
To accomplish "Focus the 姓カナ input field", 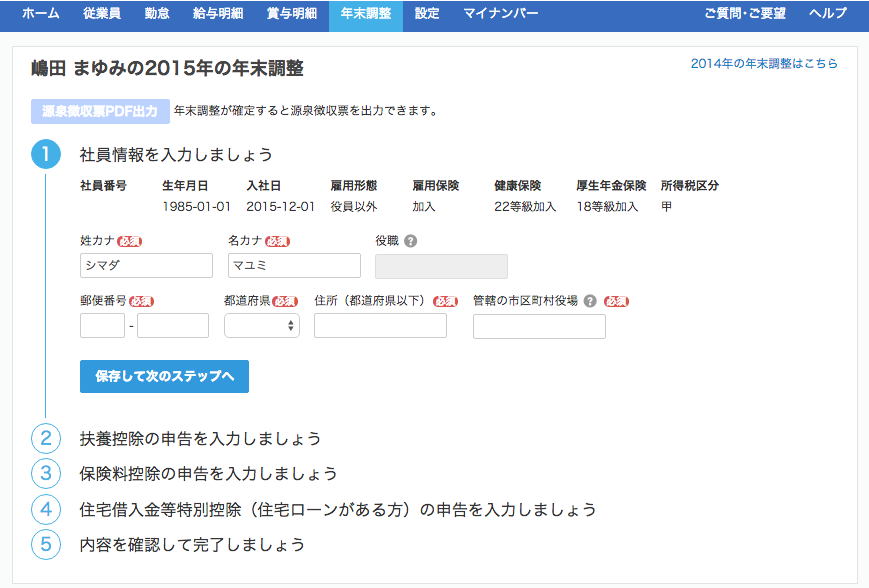I will tap(146, 265).
